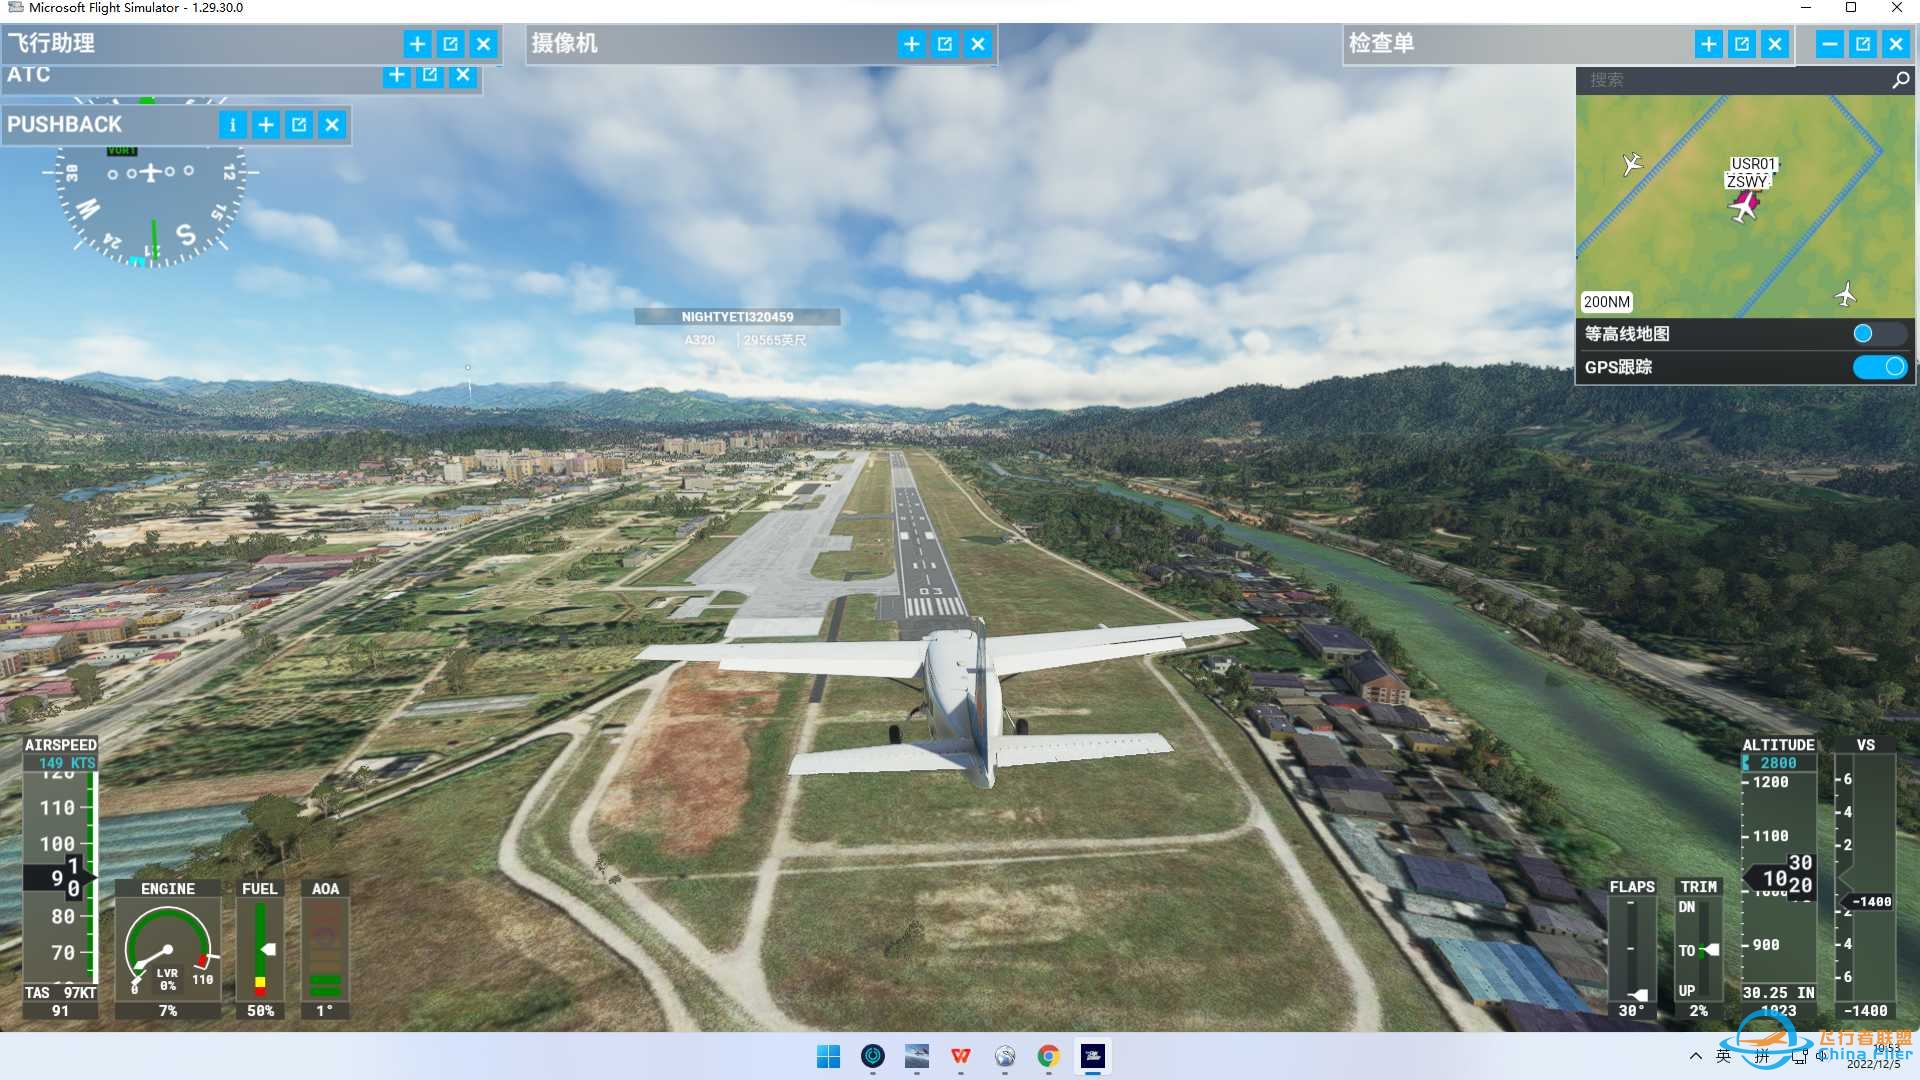Click the 200NM map scale label
This screenshot has height=1080, width=1920.
click(1607, 302)
